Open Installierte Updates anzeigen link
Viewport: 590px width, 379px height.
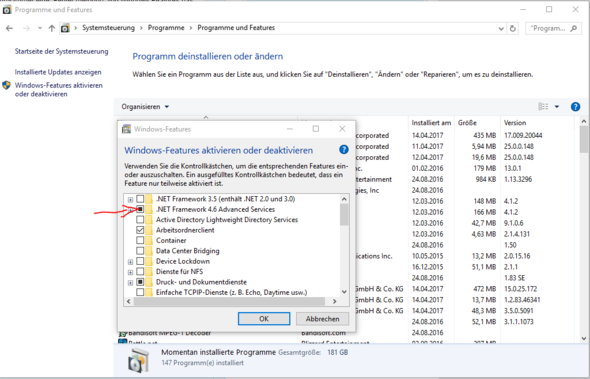58,72
